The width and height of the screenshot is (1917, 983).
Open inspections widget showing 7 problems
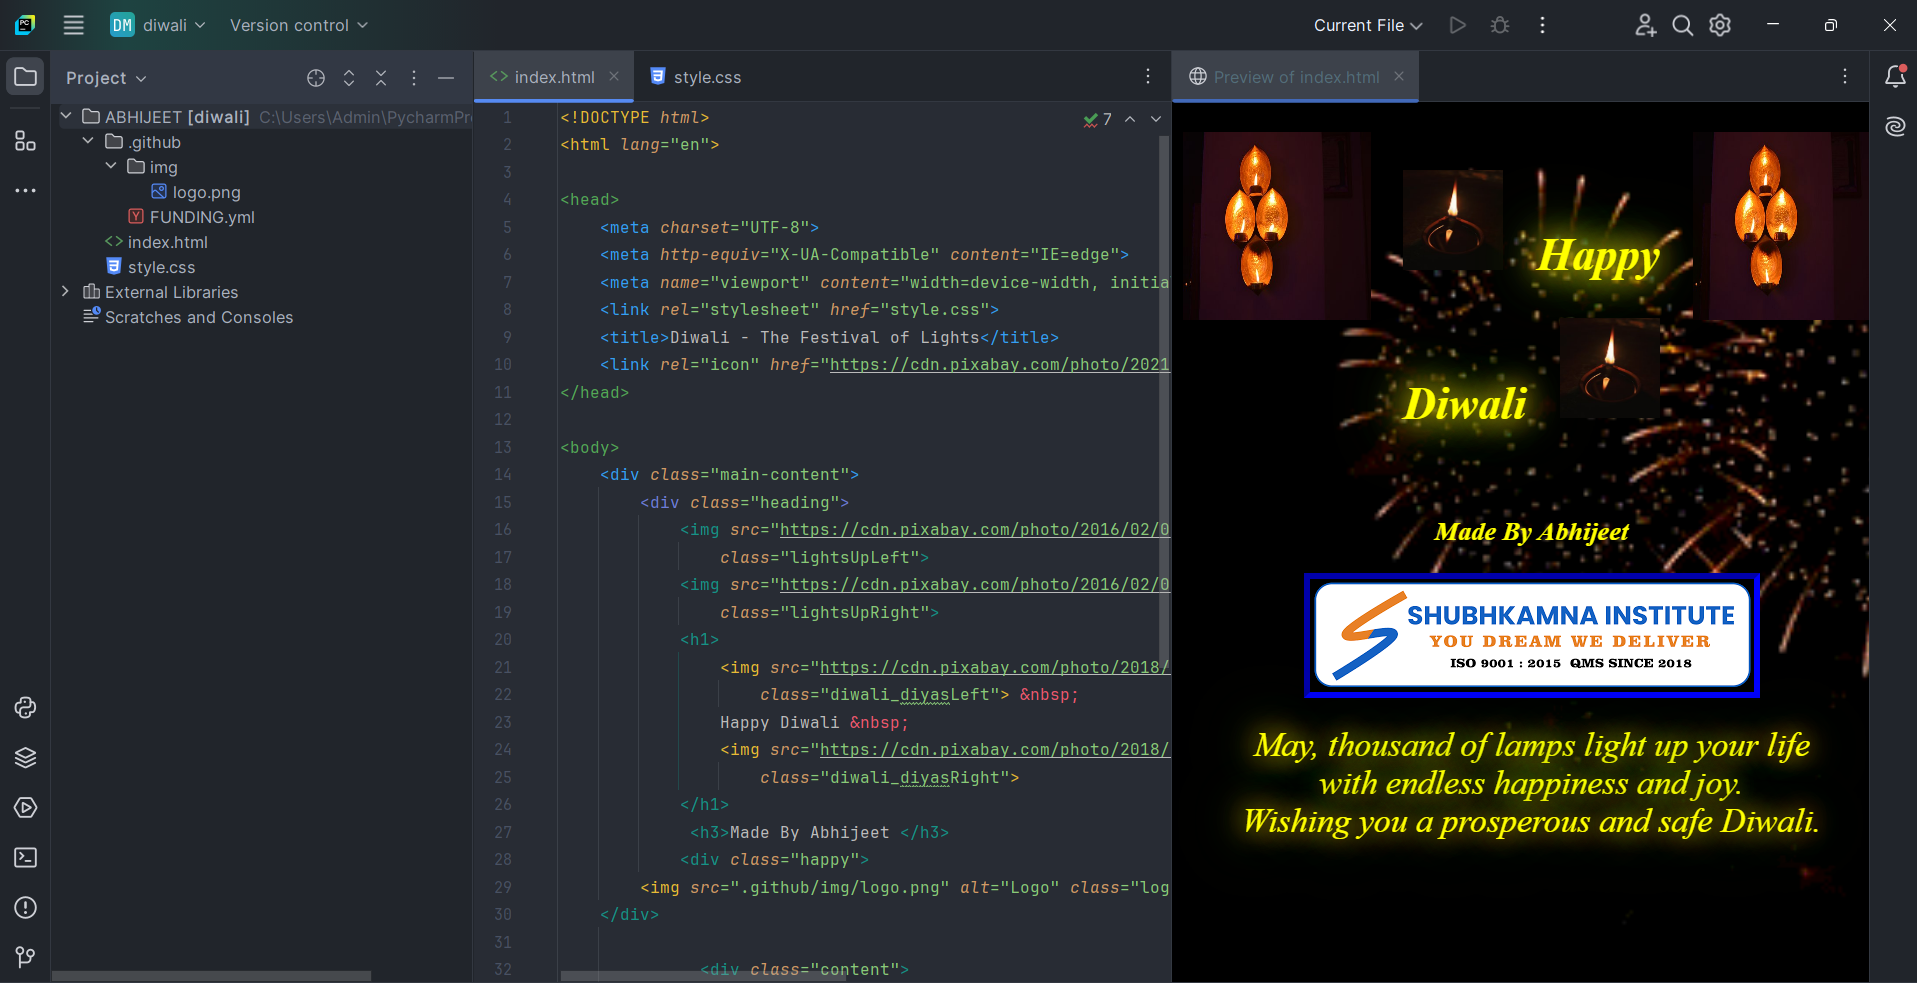point(1098,119)
